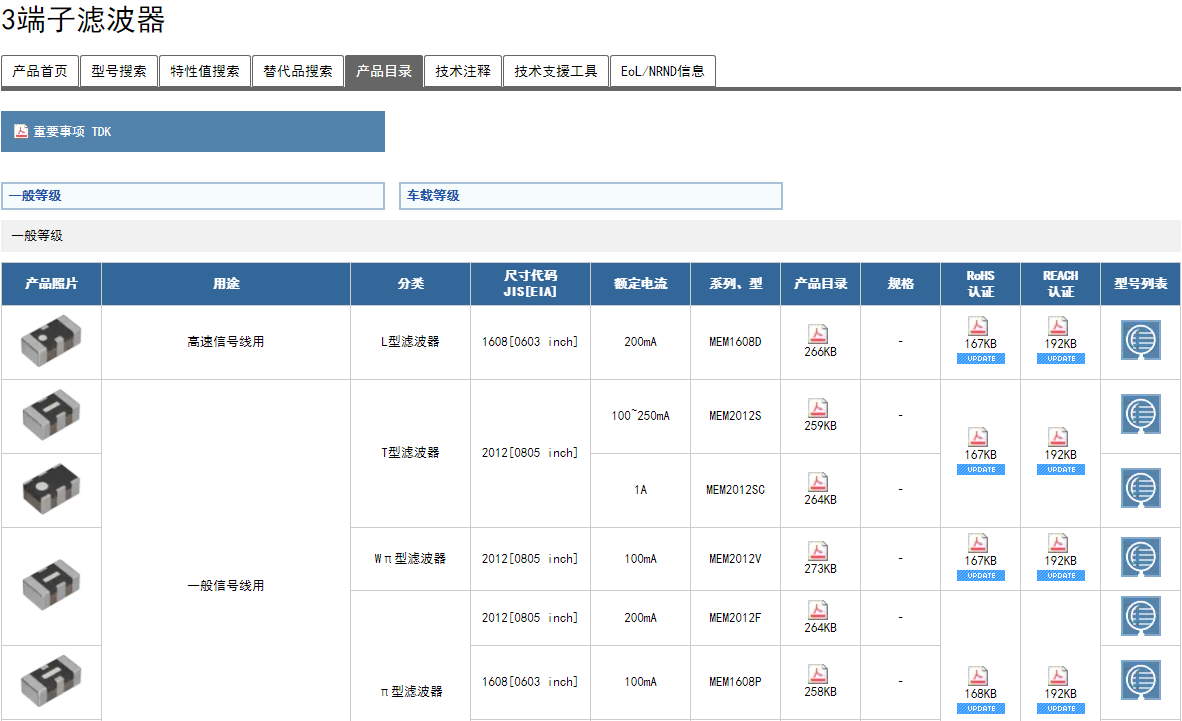
Task: Open the model list icon for MEM1608D
Action: (x=1140, y=341)
